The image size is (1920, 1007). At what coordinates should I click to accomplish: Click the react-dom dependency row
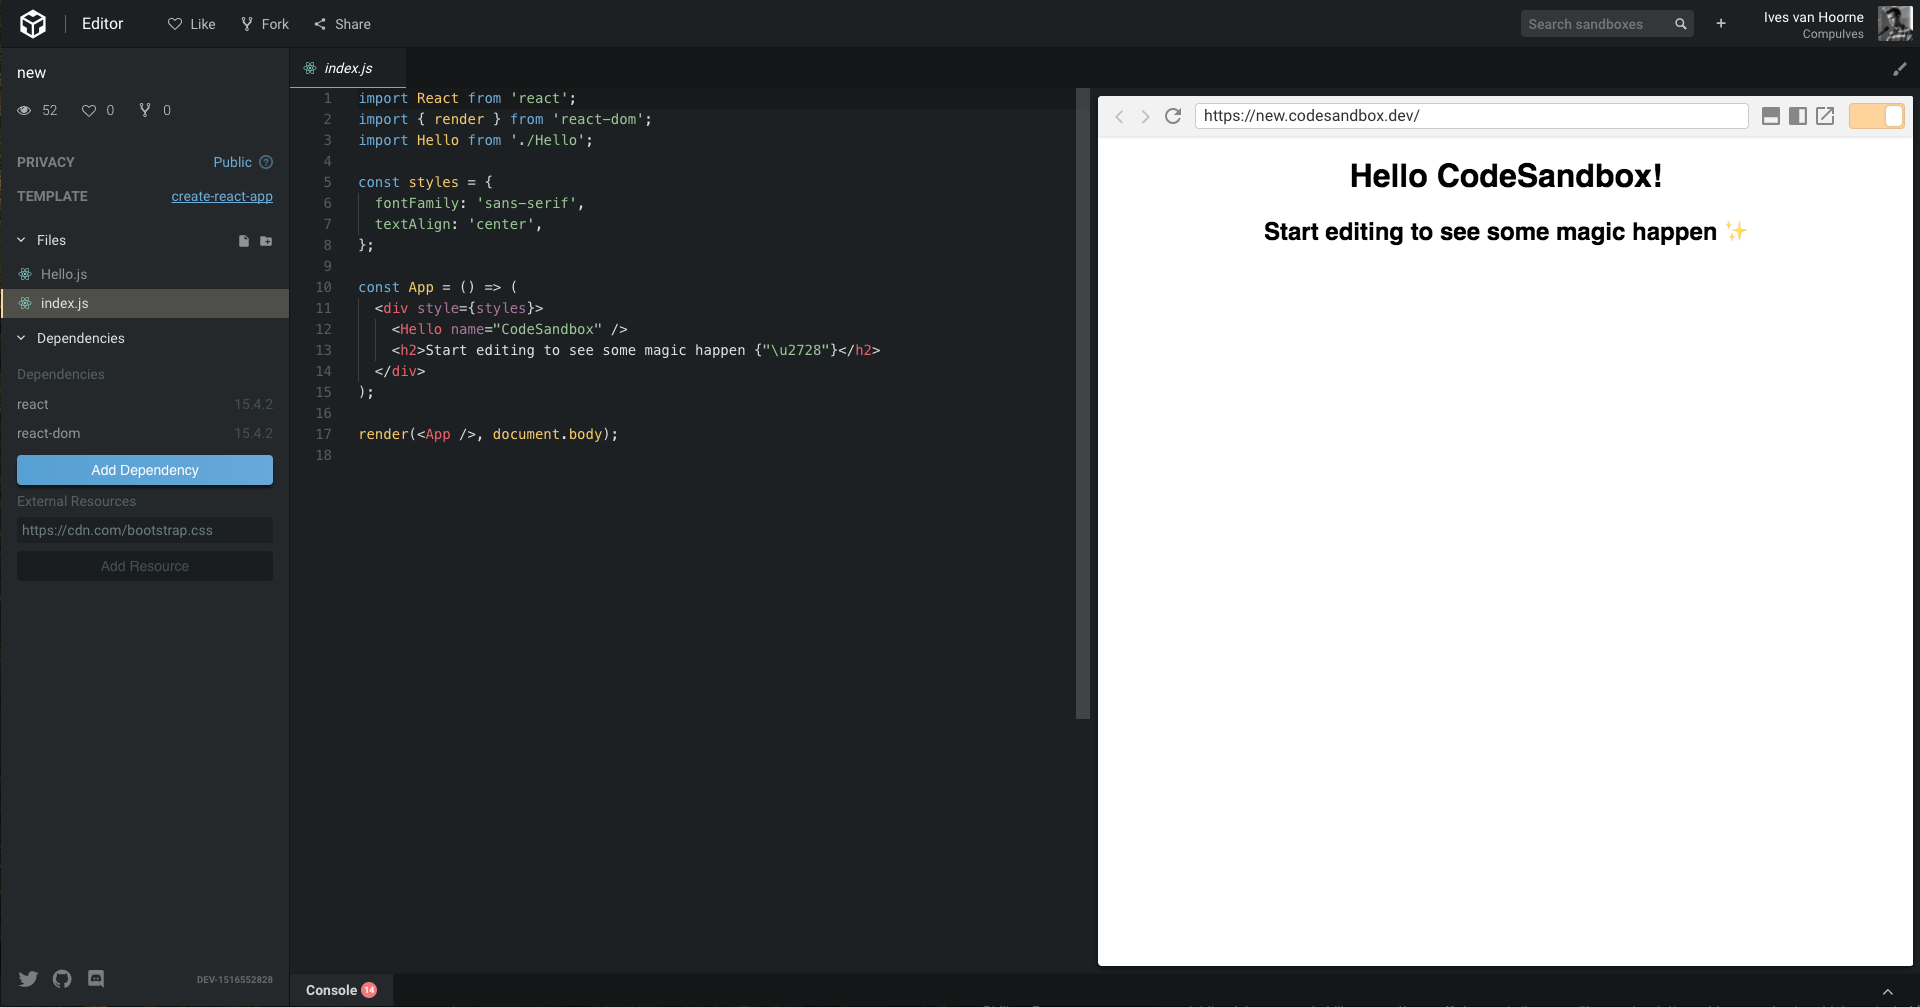click(145, 433)
